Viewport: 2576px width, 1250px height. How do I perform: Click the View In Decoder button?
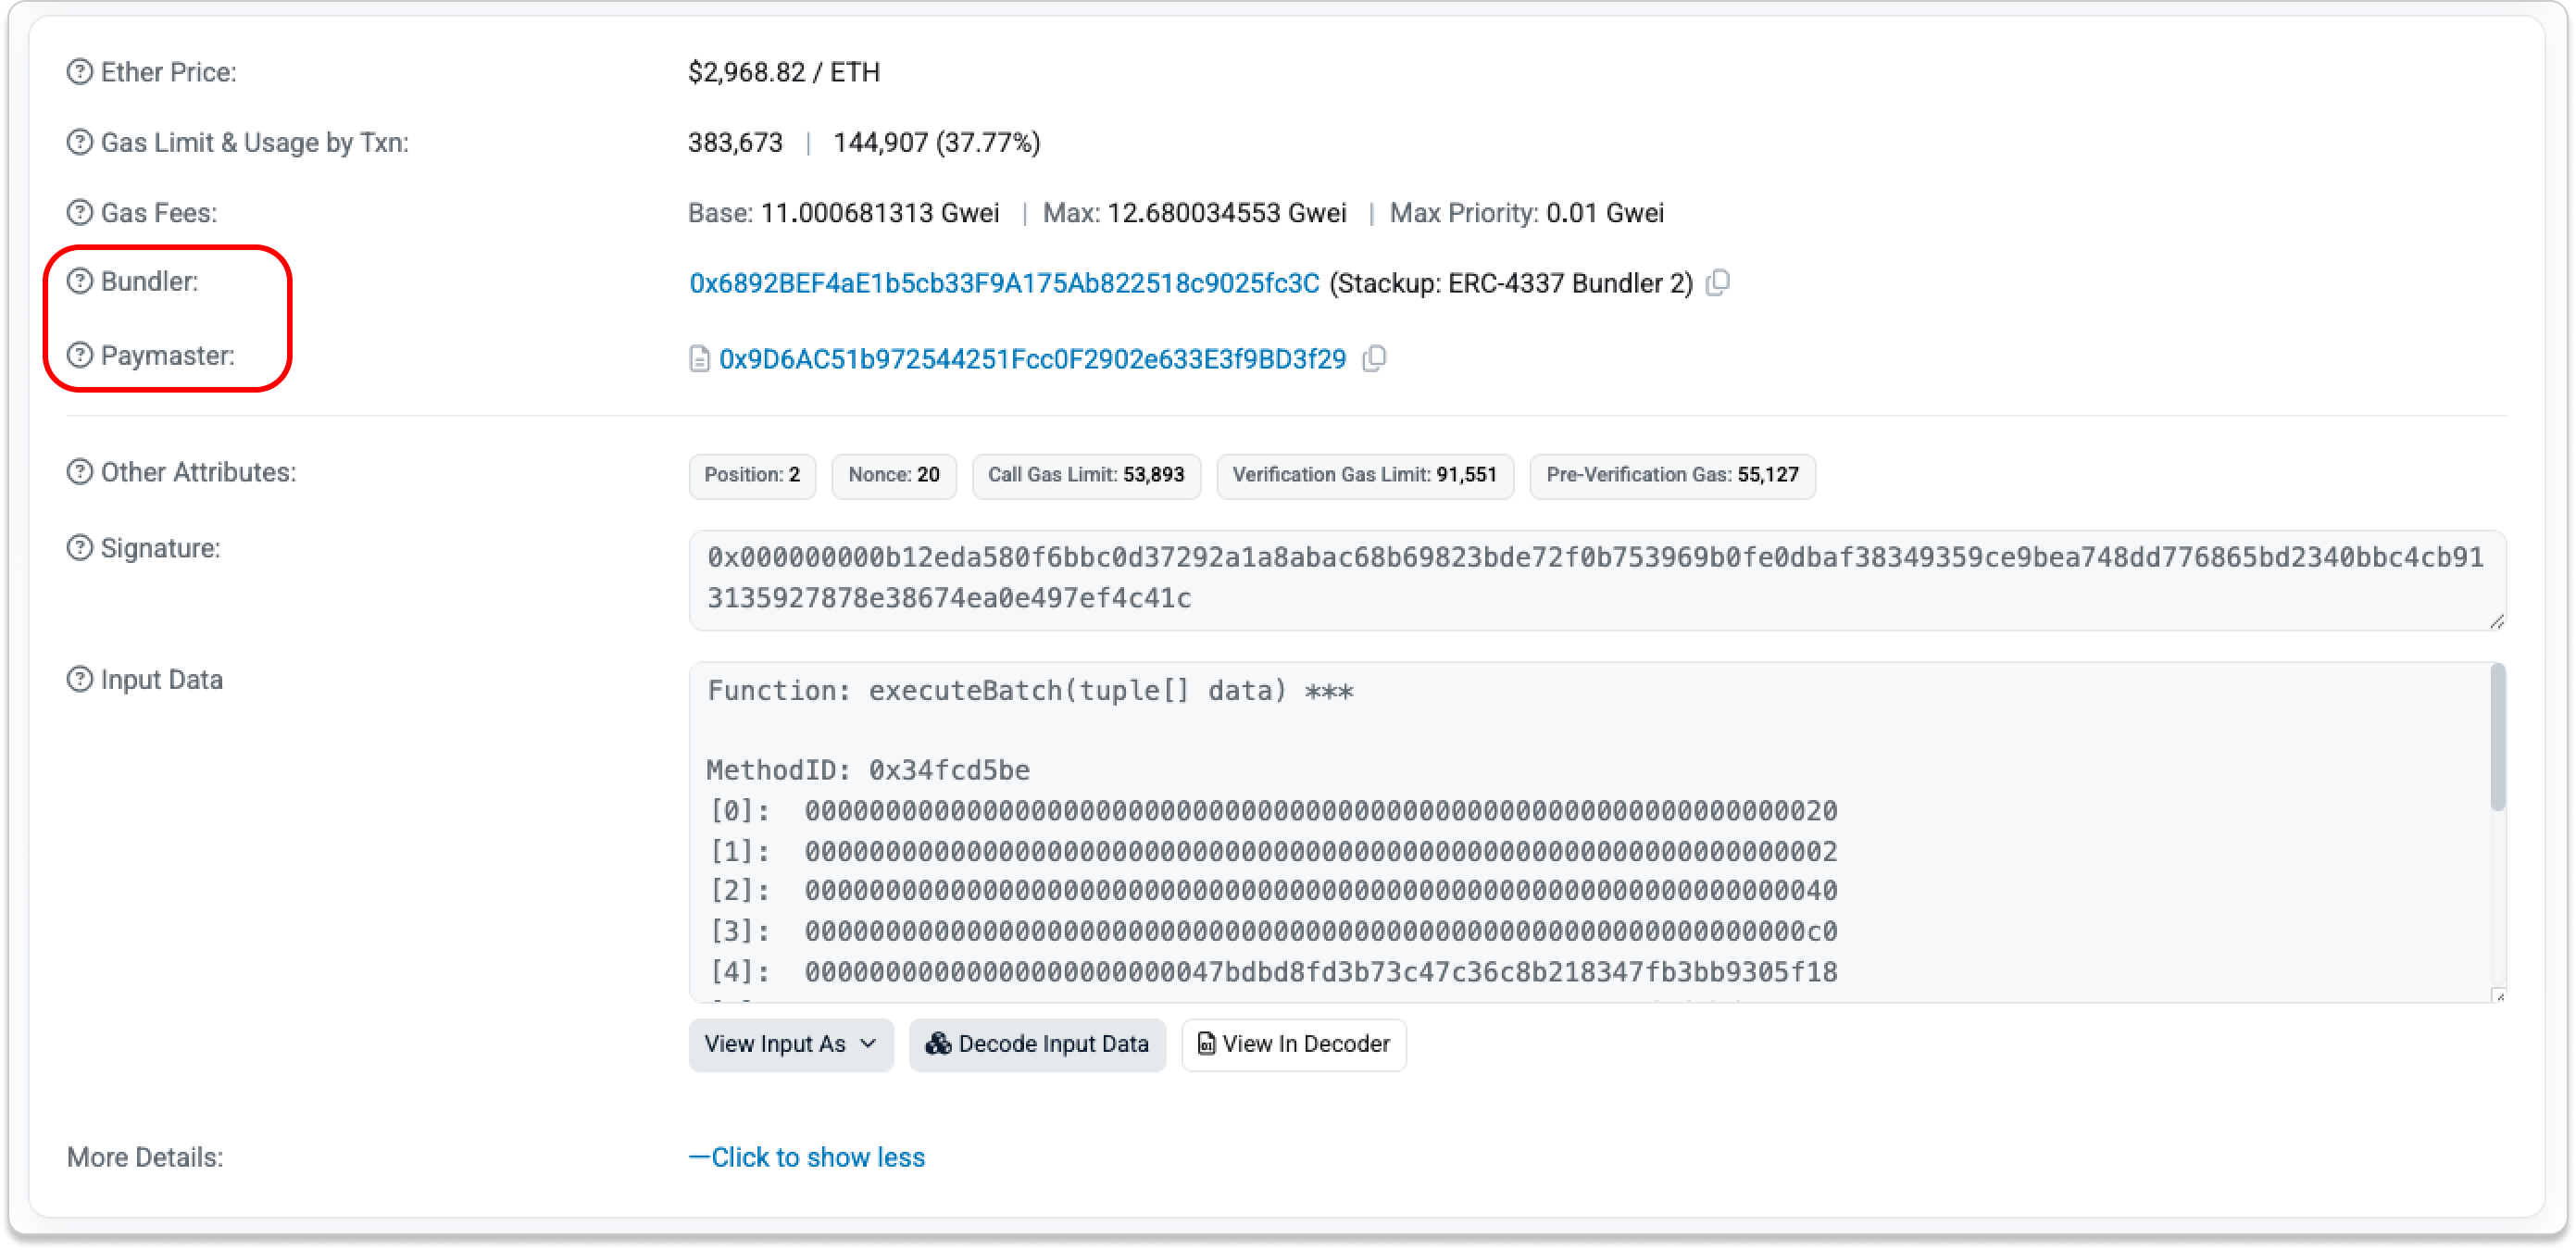pos(1293,1044)
